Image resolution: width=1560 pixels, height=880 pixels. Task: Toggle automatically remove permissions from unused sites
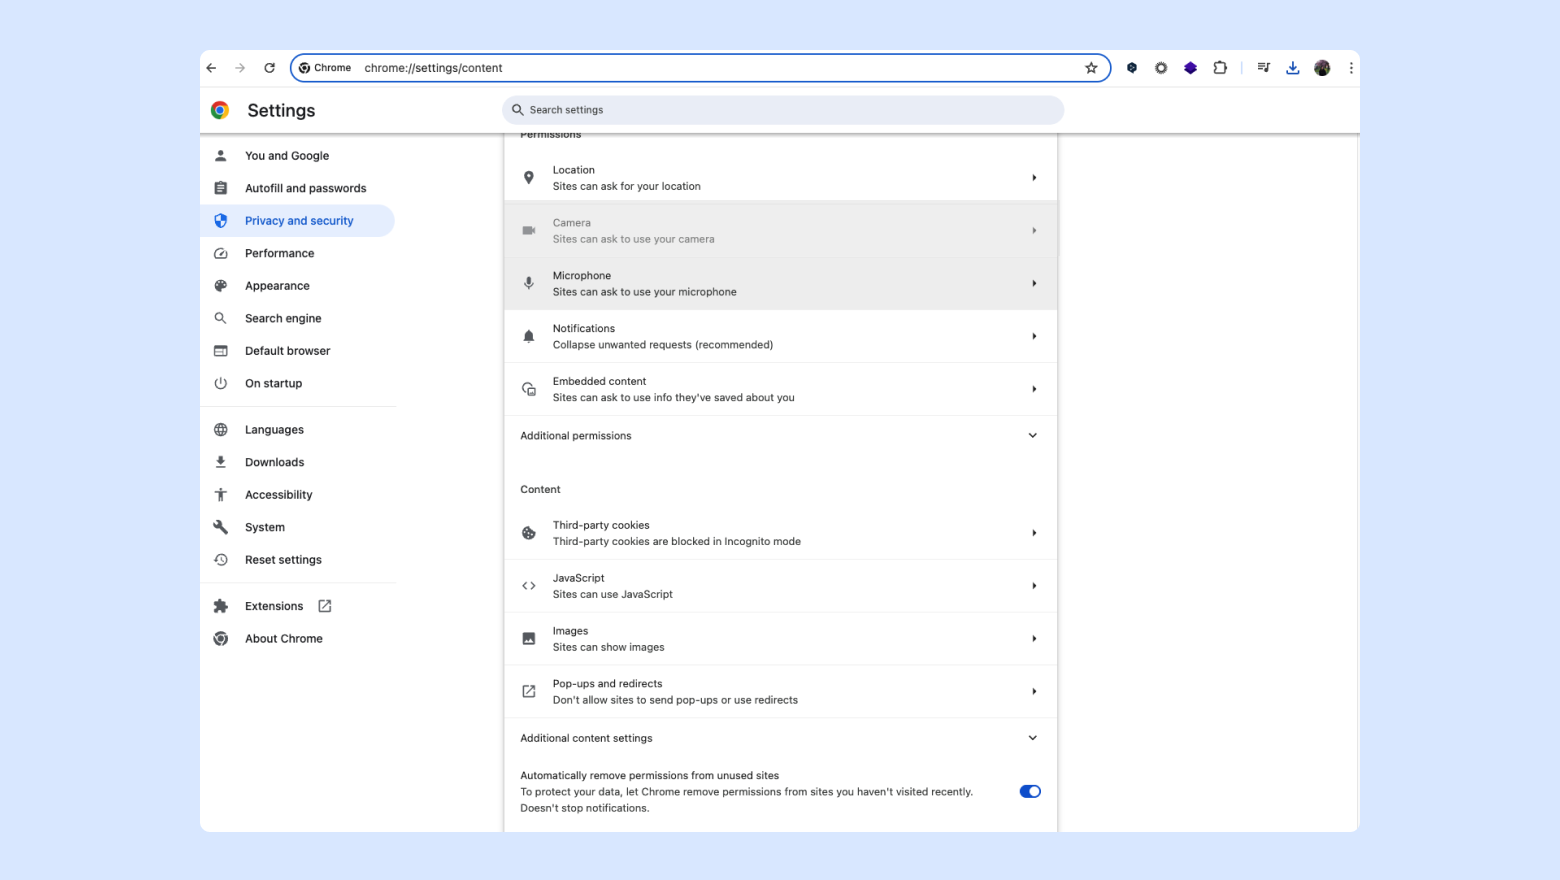(x=1029, y=791)
